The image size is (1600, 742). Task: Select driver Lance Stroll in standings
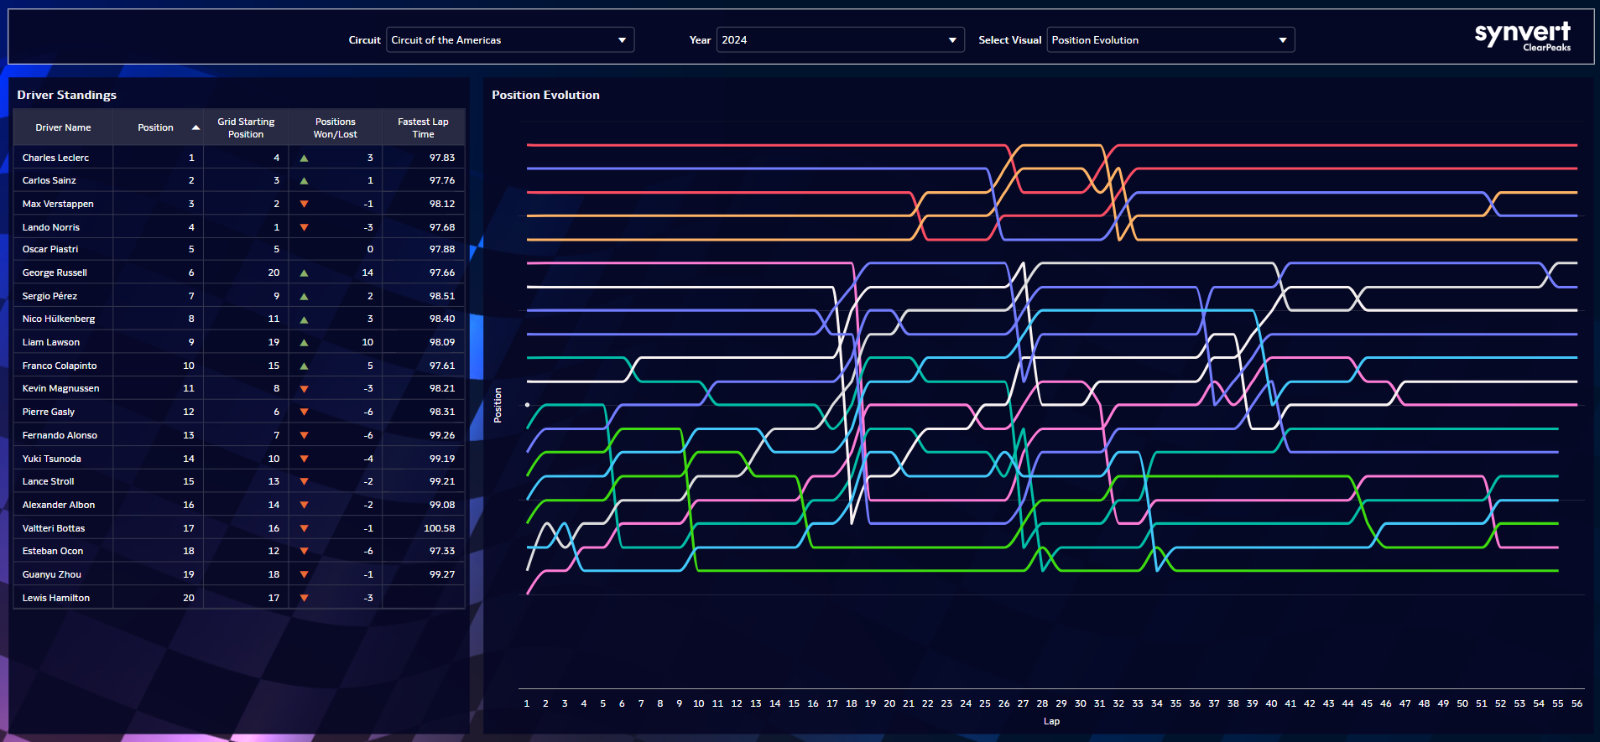click(48, 482)
